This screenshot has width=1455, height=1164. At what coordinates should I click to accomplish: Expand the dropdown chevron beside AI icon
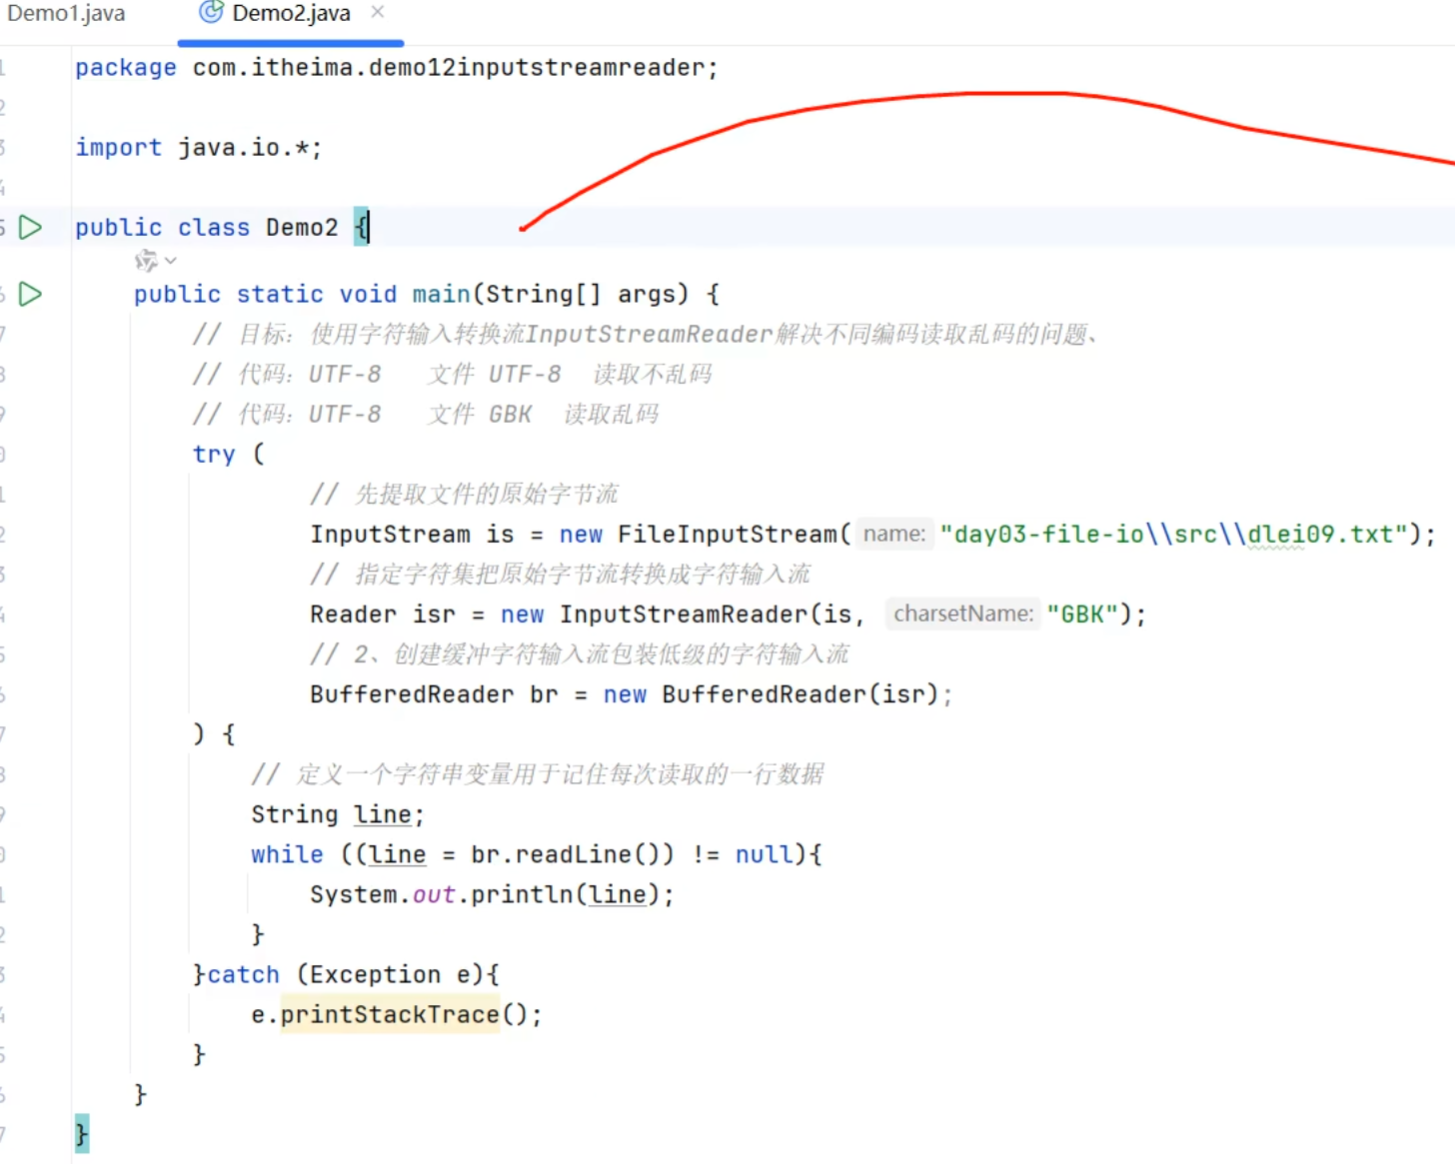(x=171, y=261)
